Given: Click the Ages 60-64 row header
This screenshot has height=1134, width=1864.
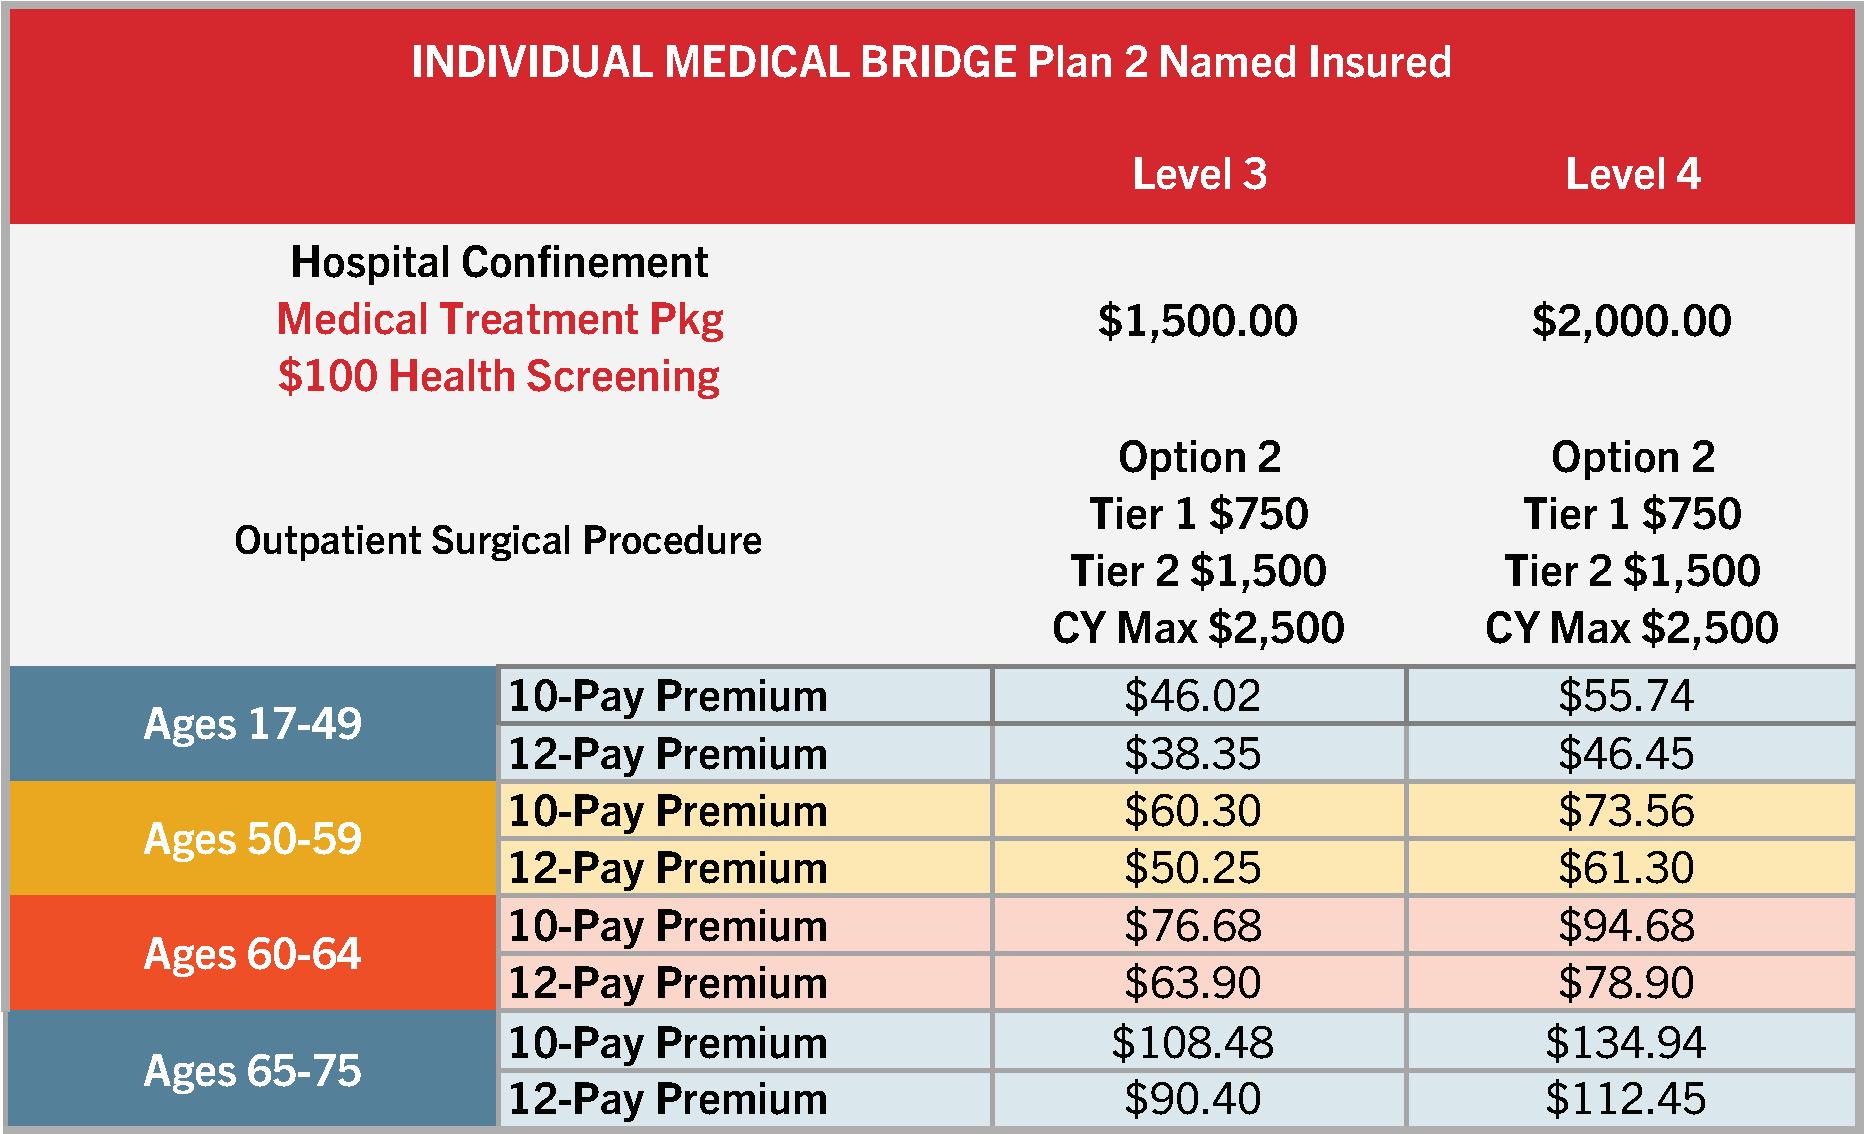Looking at the screenshot, I should 253,953.
